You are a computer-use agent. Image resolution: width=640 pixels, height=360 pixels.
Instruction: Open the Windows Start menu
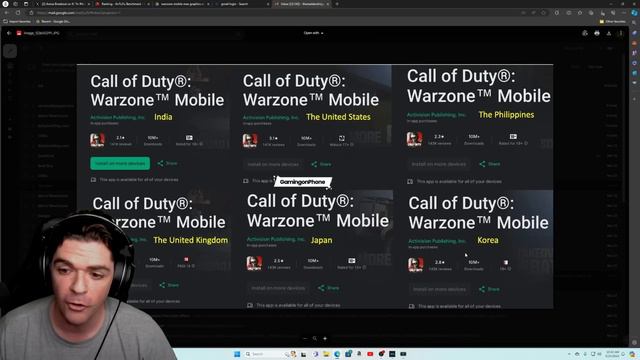pos(237,354)
